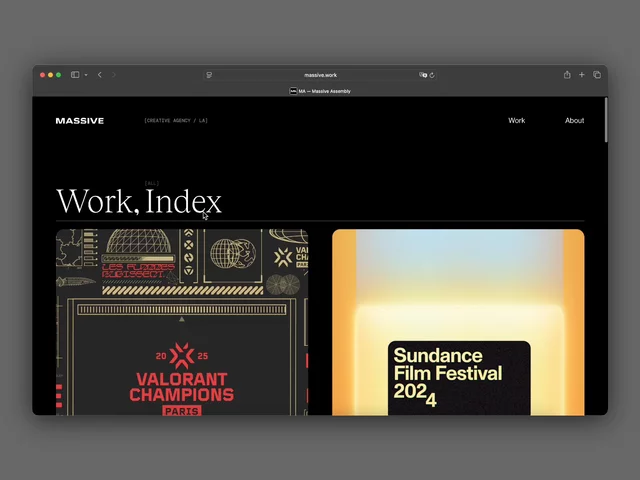The image size is (640, 480).
Task: Close the Safari window with the red button
Action: (42, 75)
